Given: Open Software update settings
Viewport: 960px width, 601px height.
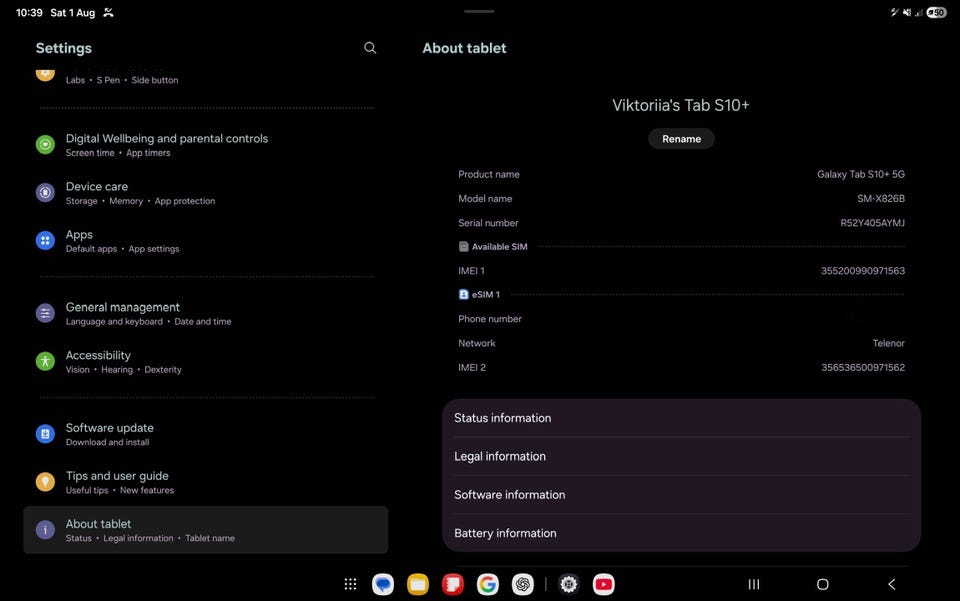Looking at the screenshot, I should click(206, 434).
